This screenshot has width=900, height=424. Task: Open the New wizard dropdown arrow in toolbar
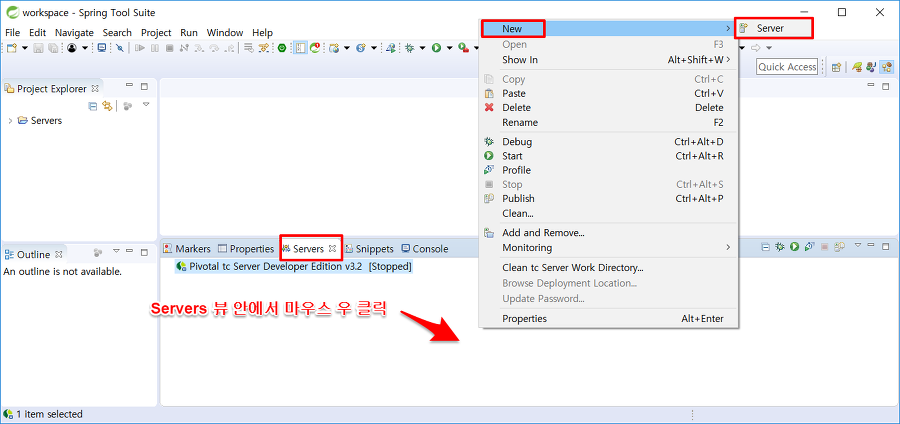click(25, 48)
